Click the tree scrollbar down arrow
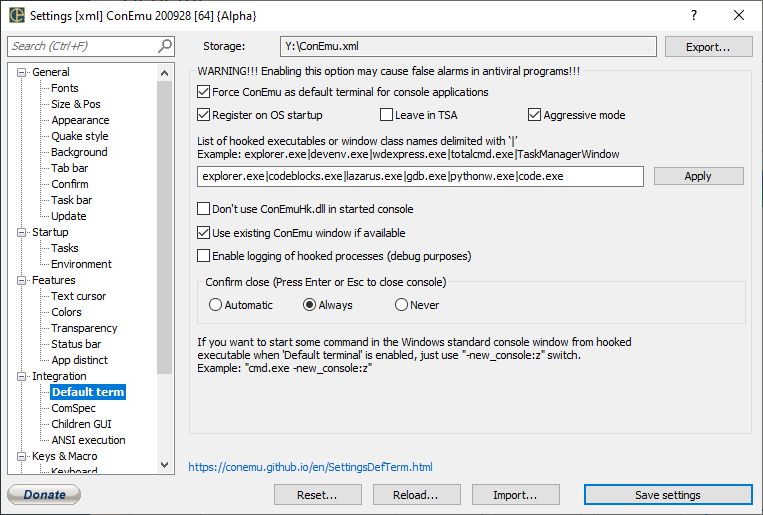The image size is (763, 515). pos(164,465)
